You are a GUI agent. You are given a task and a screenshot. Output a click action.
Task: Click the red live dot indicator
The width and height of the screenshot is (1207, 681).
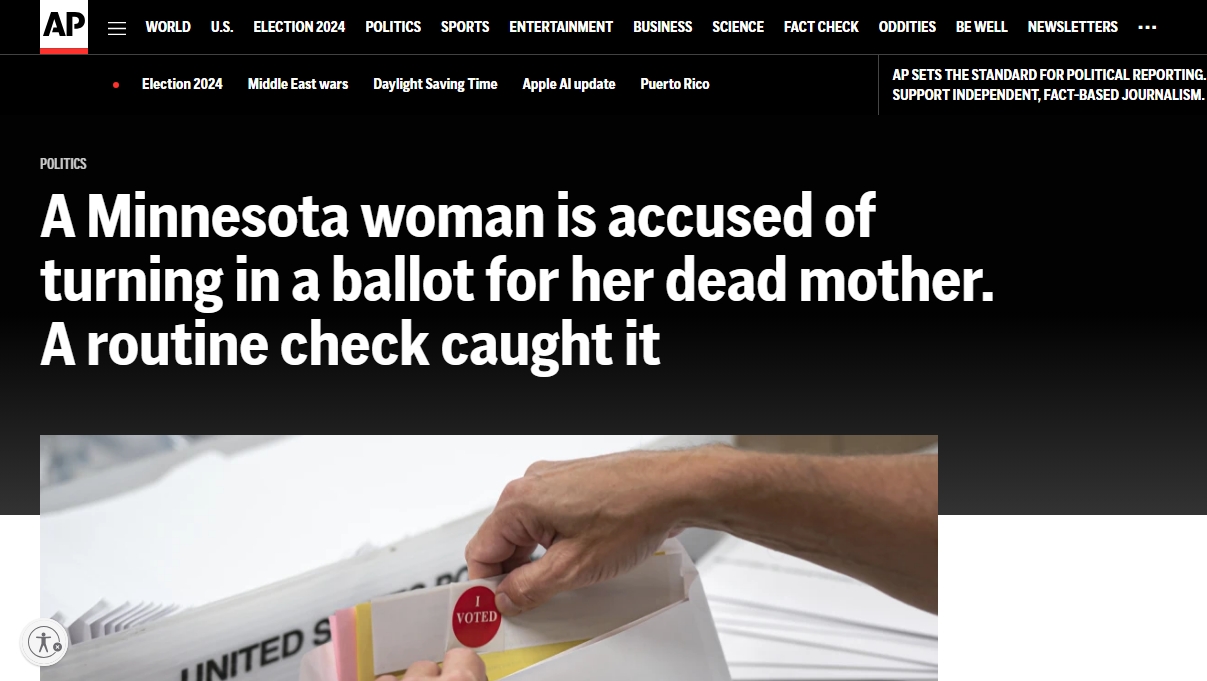coord(116,85)
